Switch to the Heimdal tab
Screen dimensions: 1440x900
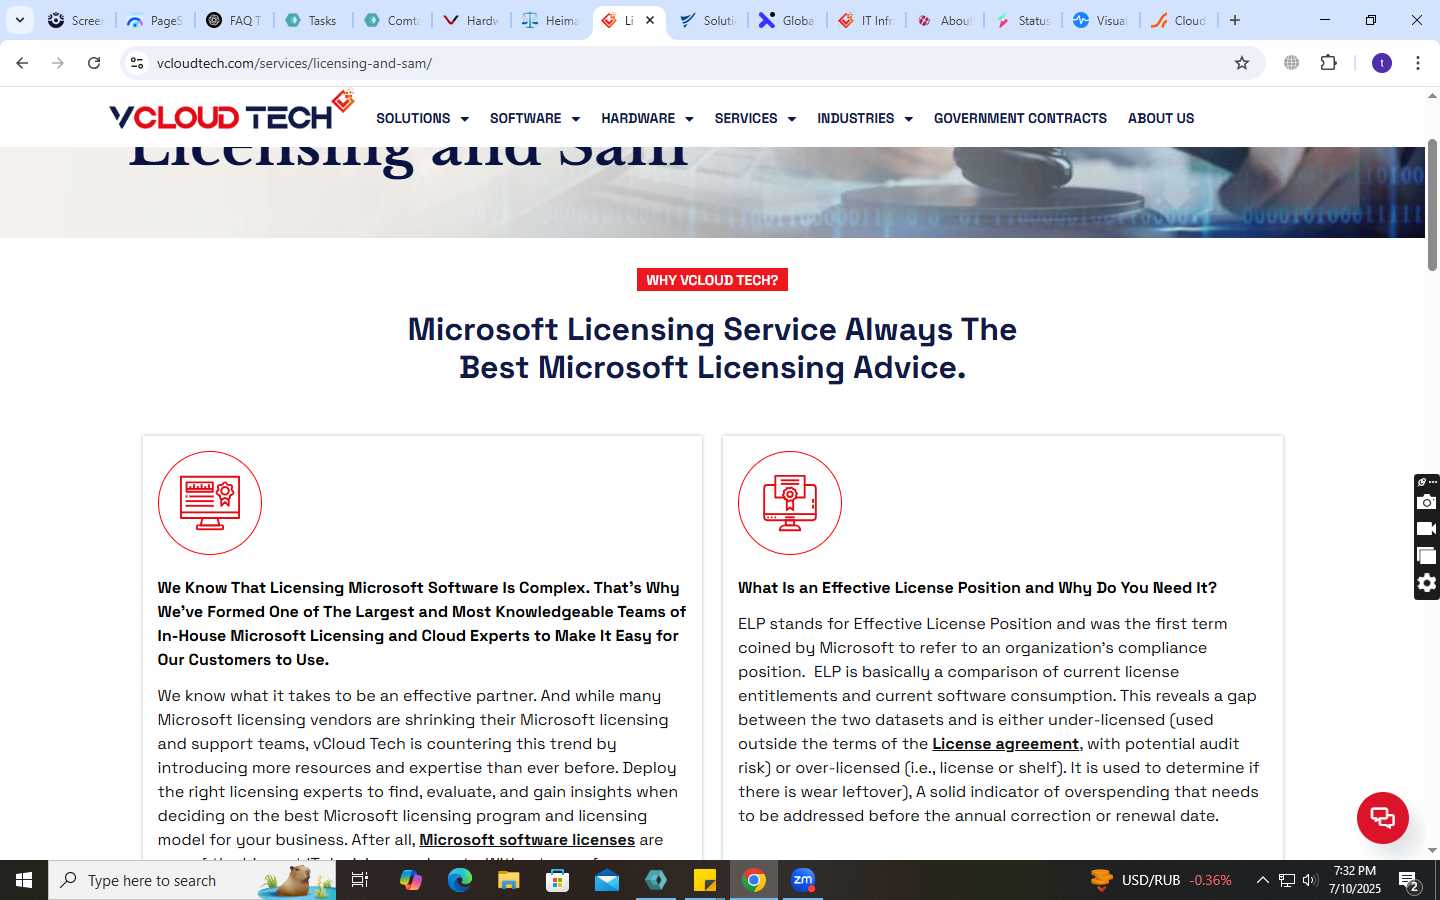550,20
